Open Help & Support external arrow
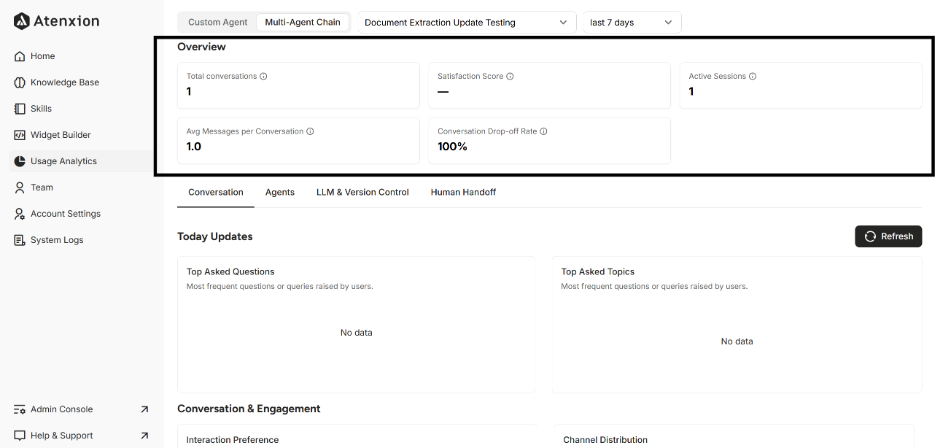This screenshot has width=936, height=448. tap(144, 435)
